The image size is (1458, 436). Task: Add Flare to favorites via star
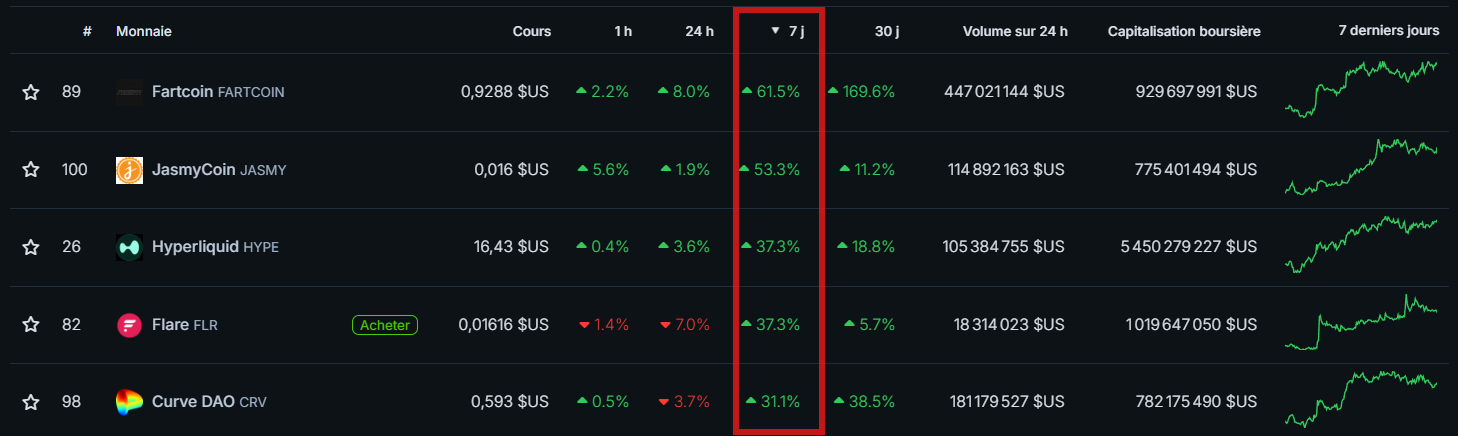(31, 325)
